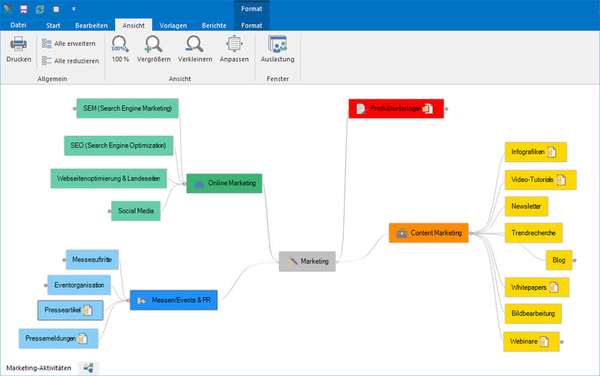Image resolution: width=600 pixels, height=376 pixels.
Task: Click the small white square quick-access icon
Action: point(56,9)
